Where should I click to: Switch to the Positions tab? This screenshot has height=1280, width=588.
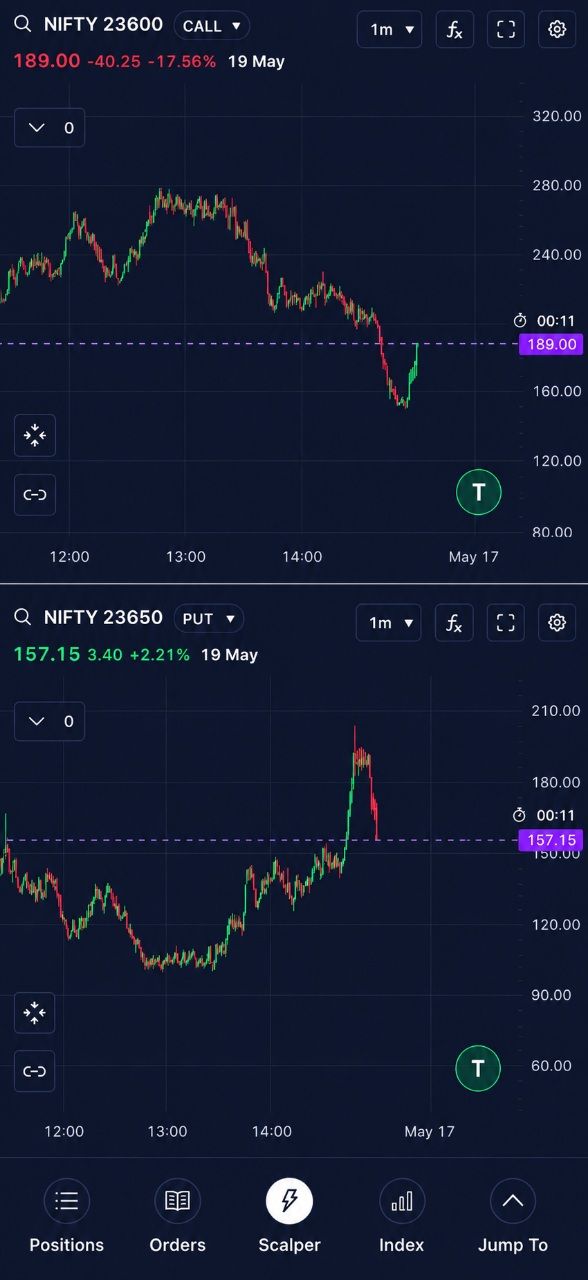tap(67, 1216)
